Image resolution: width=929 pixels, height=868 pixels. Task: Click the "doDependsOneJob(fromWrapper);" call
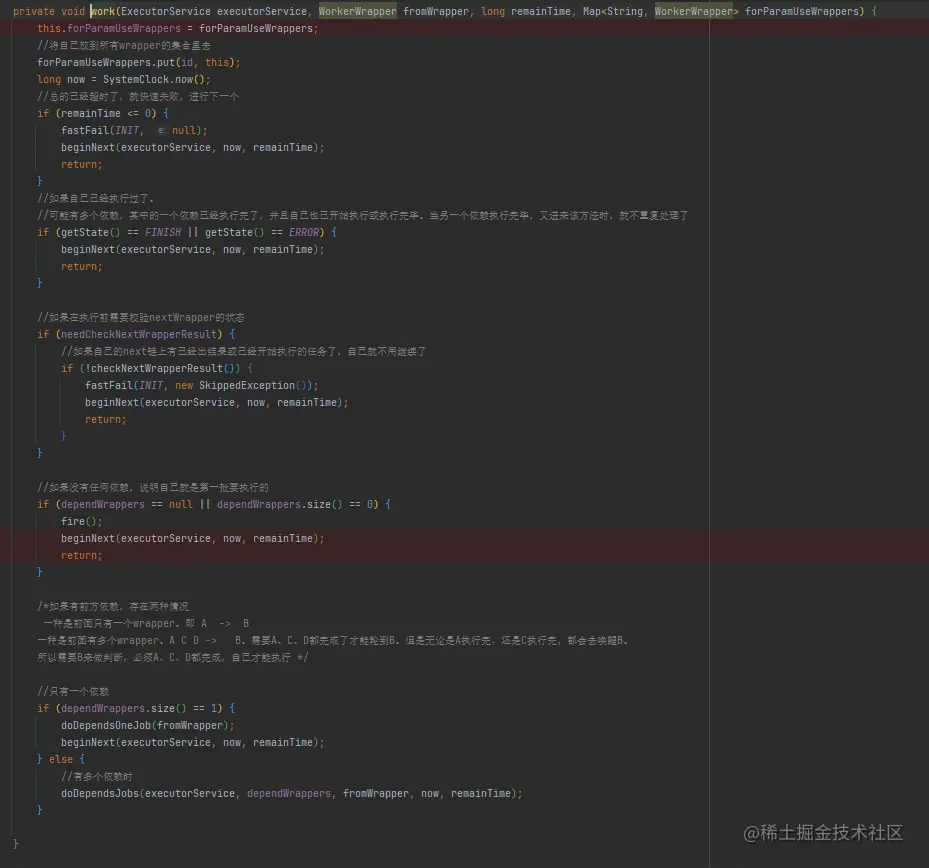tap(148, 726)
